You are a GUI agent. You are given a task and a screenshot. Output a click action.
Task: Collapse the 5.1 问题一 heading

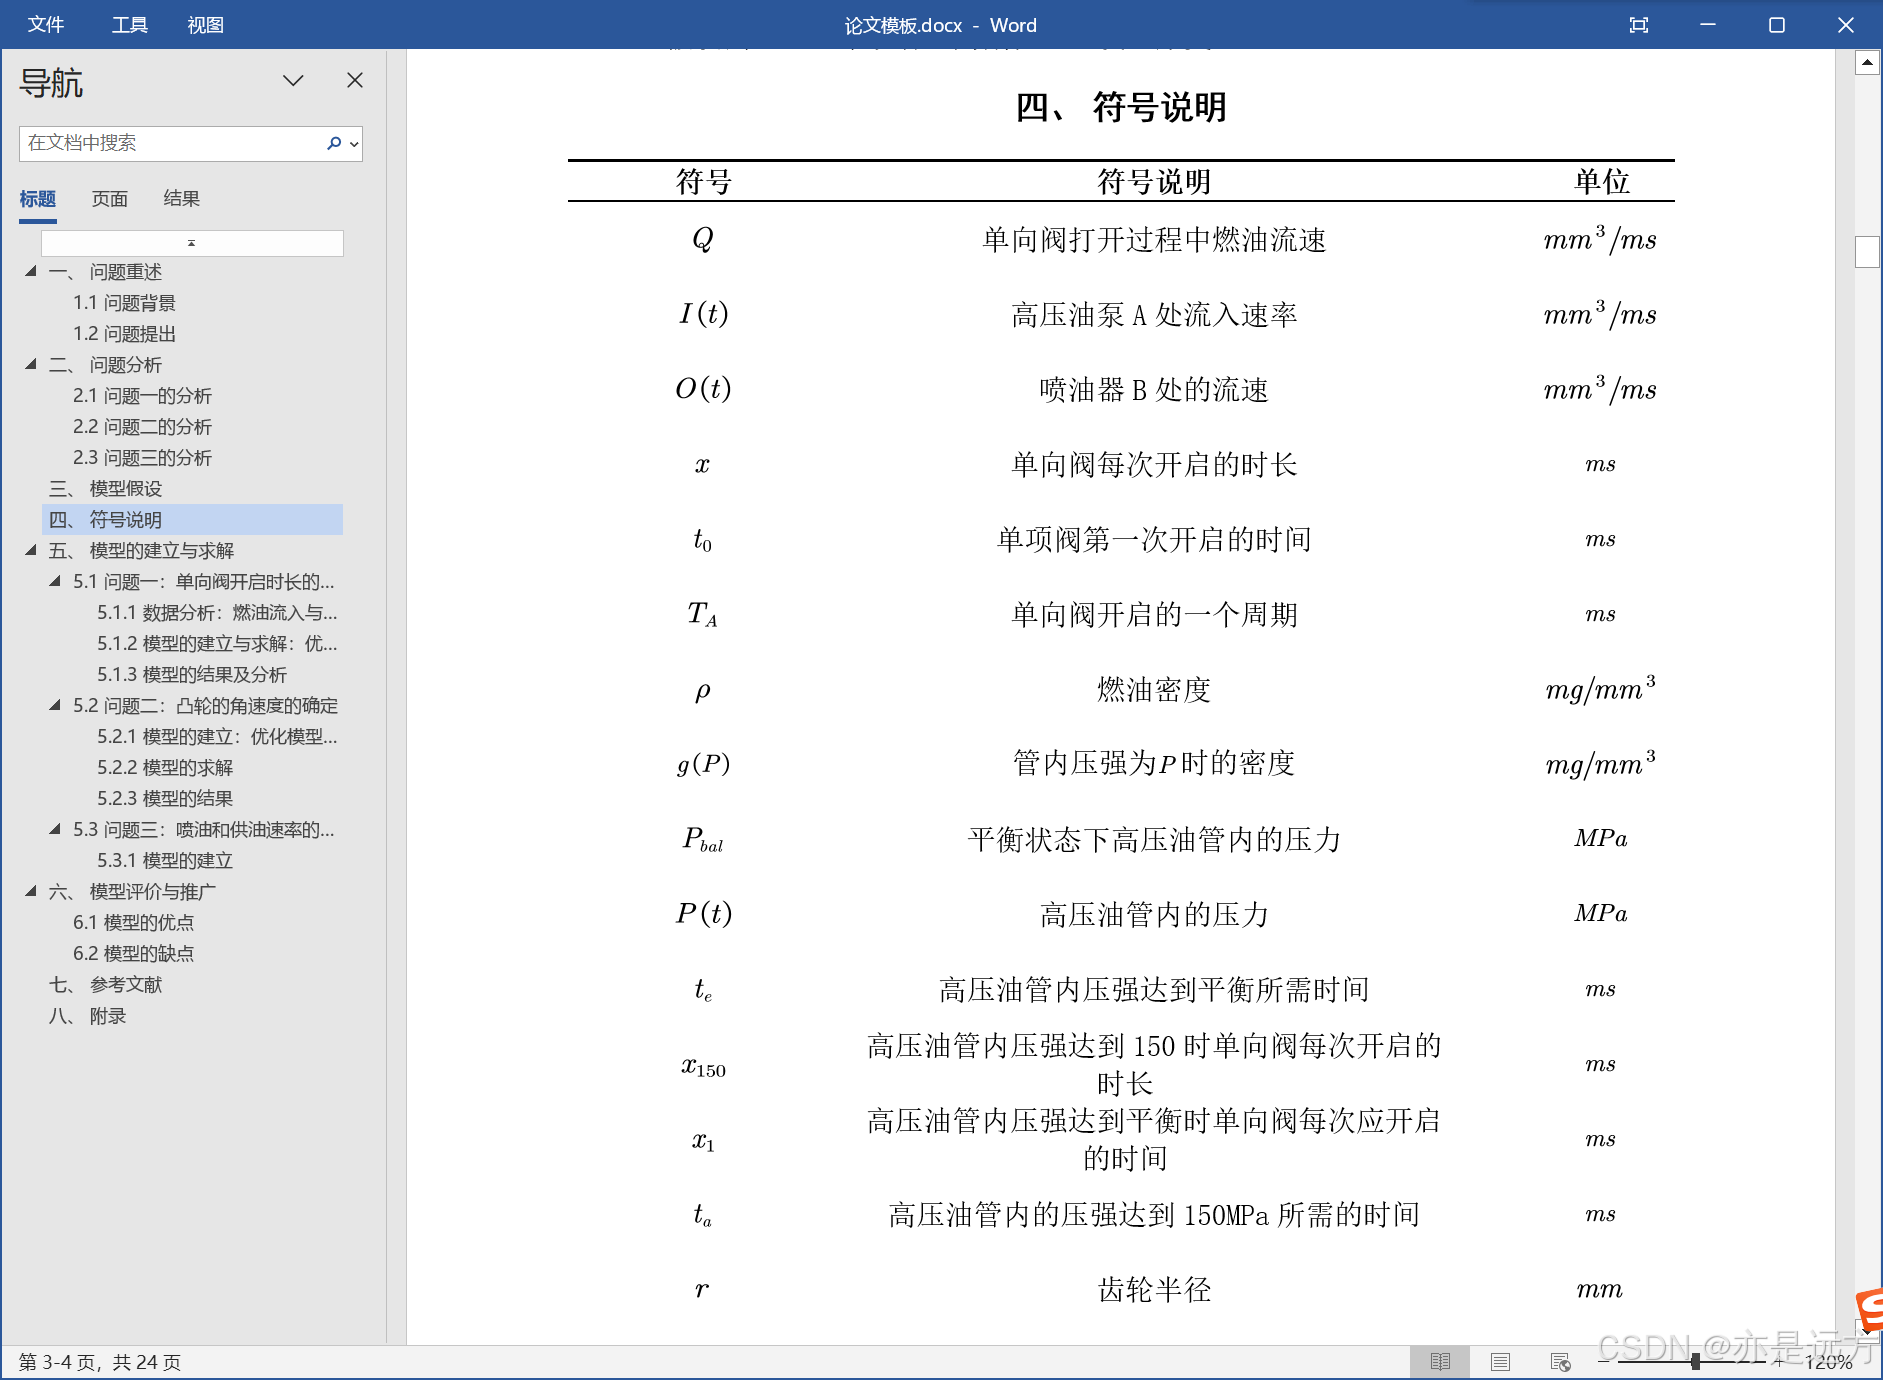(55, 581)
